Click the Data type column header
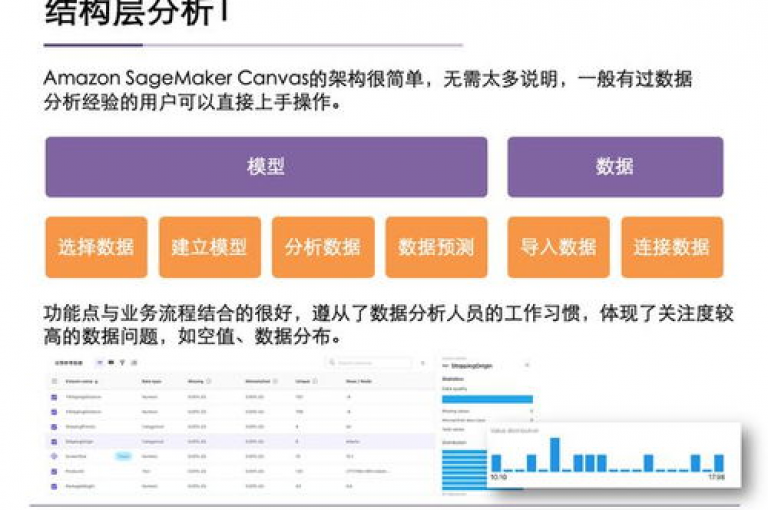This screenshot has width=768, height=510. click(151, 381)
